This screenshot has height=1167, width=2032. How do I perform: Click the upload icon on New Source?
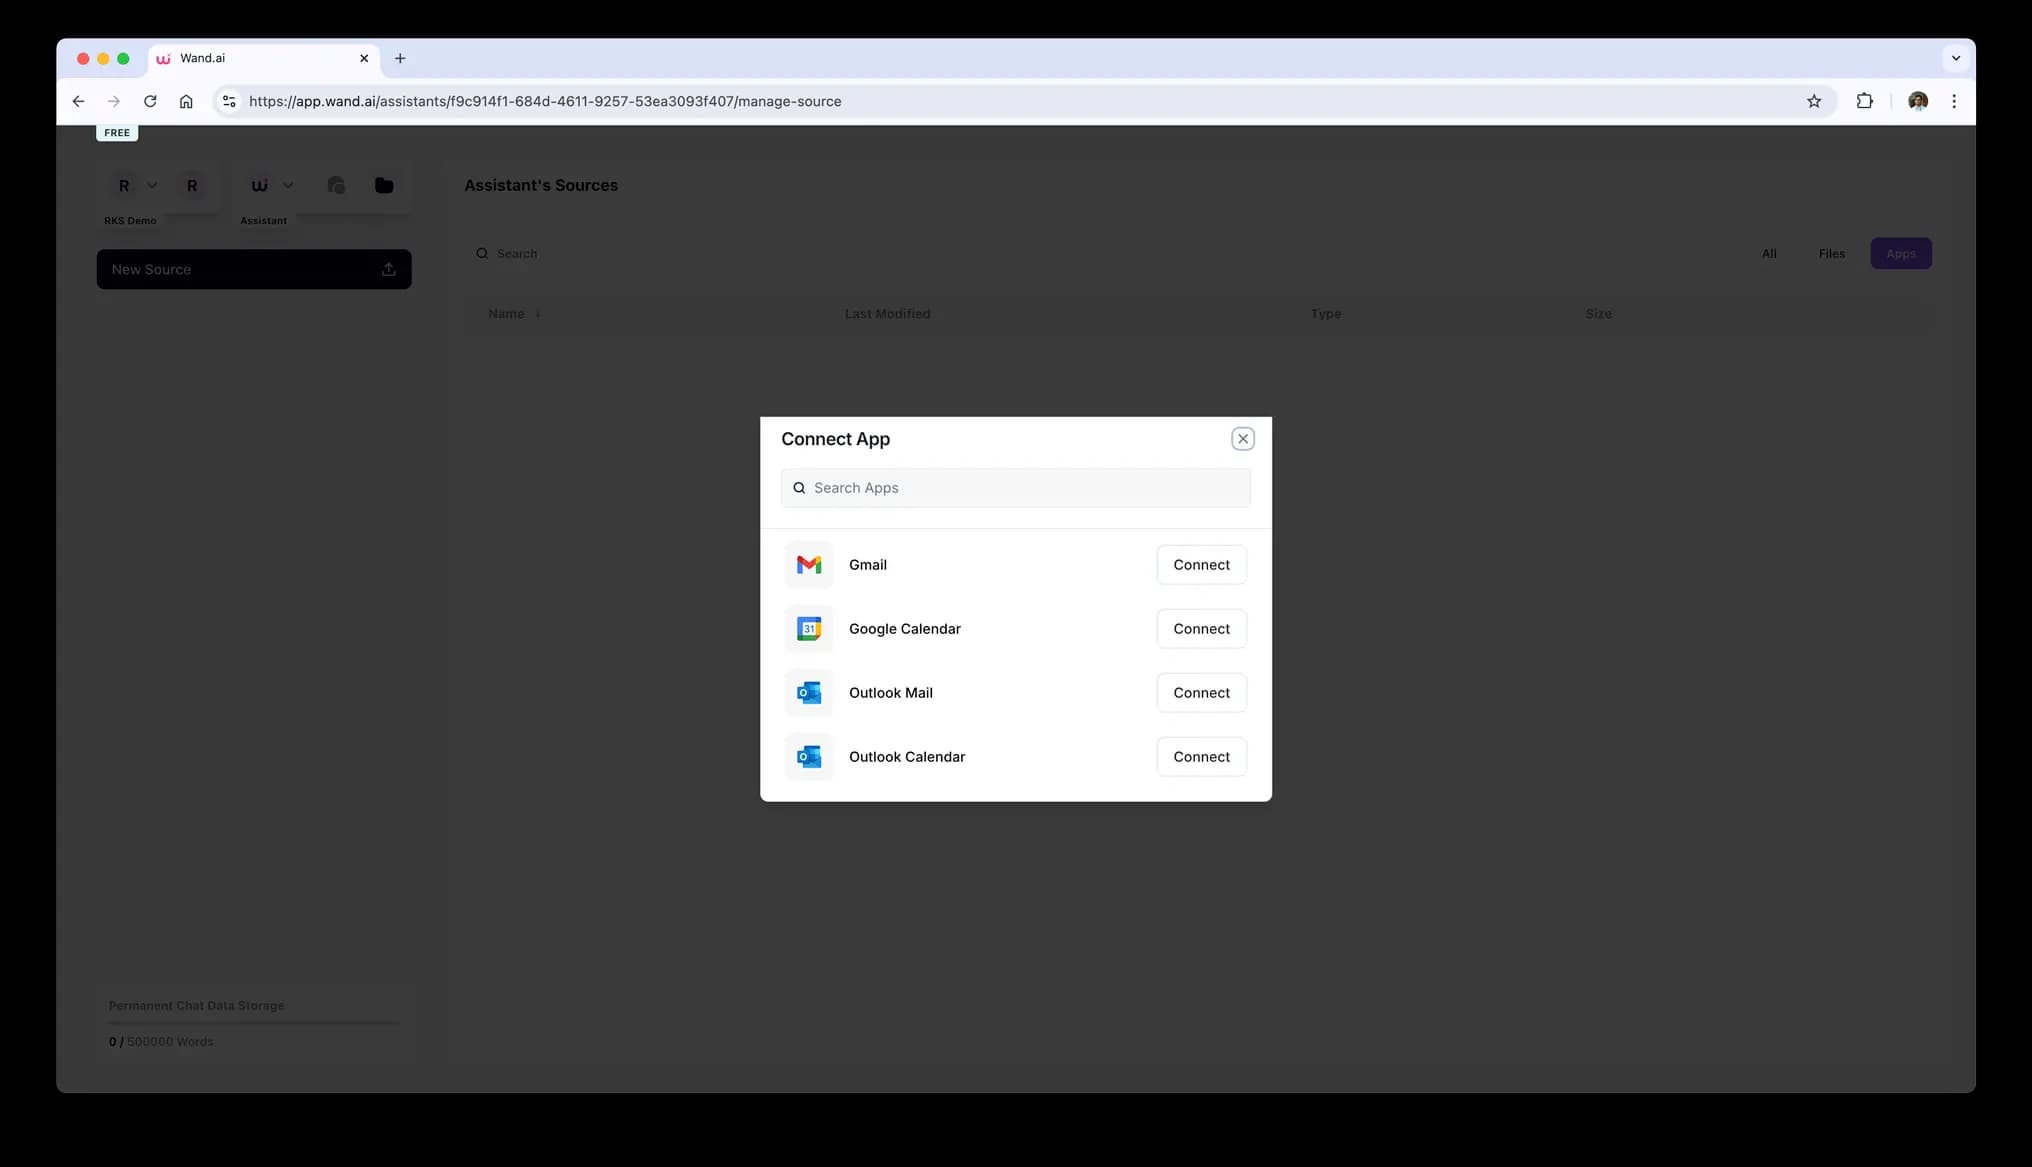coord(388,270)
